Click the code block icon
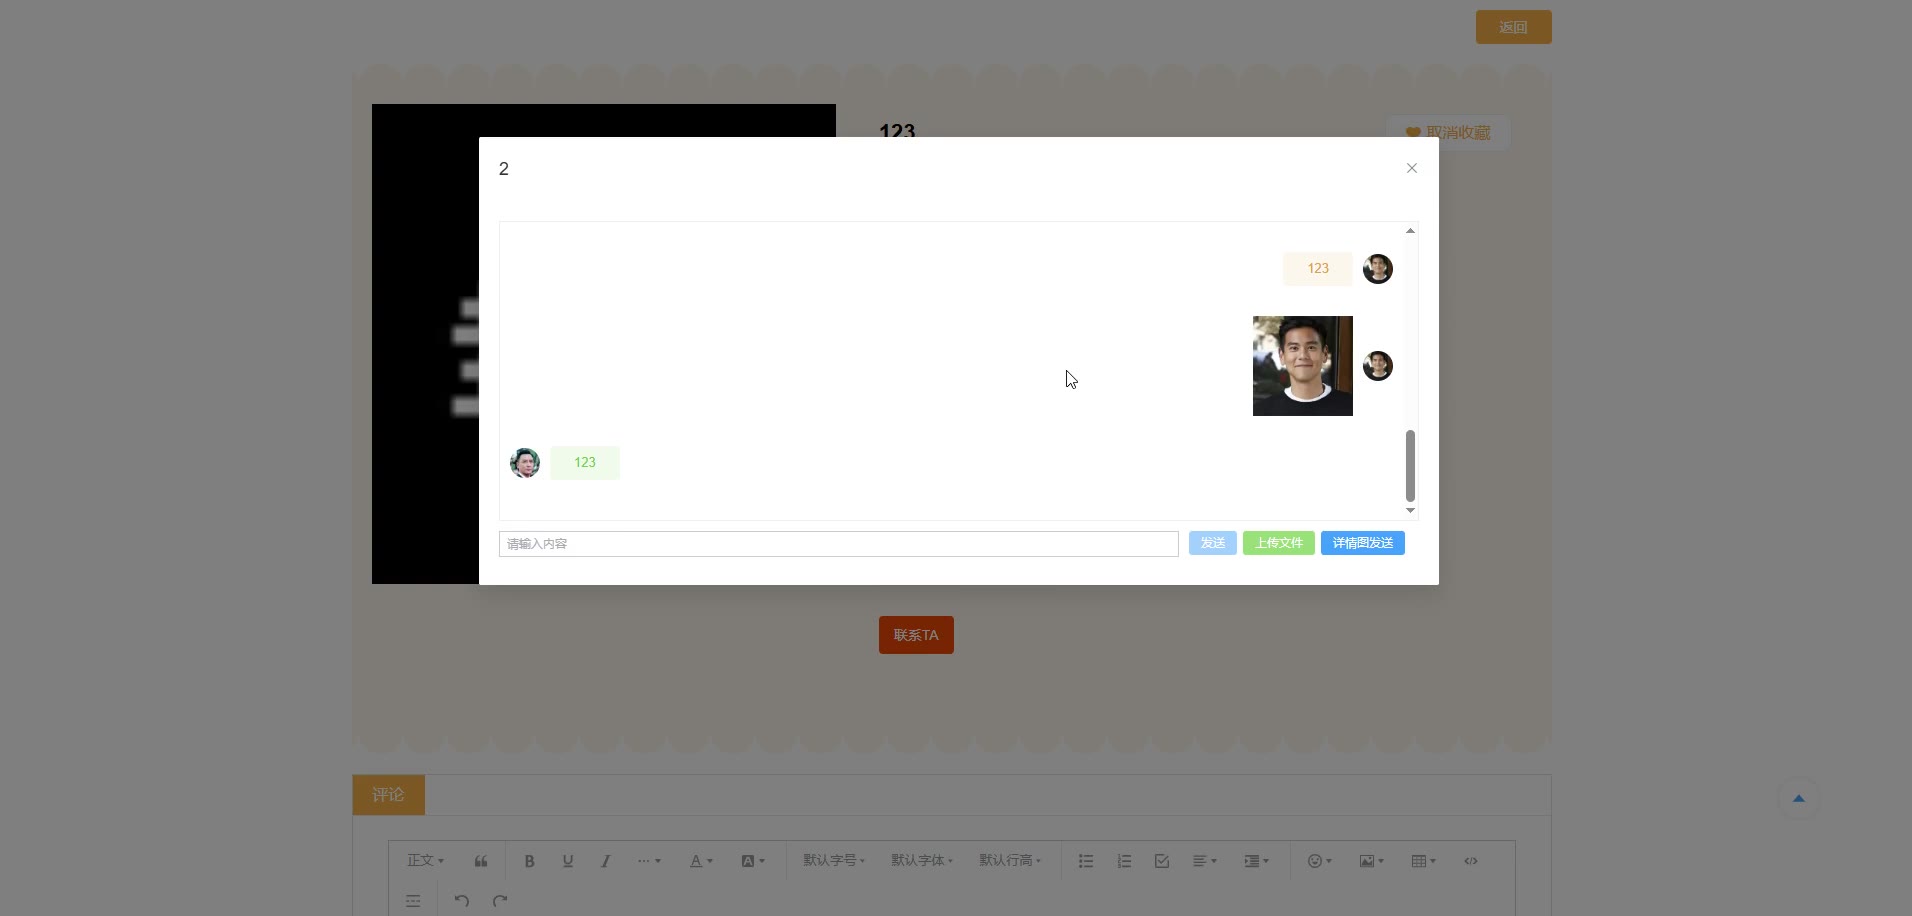 pos(1471,861)
